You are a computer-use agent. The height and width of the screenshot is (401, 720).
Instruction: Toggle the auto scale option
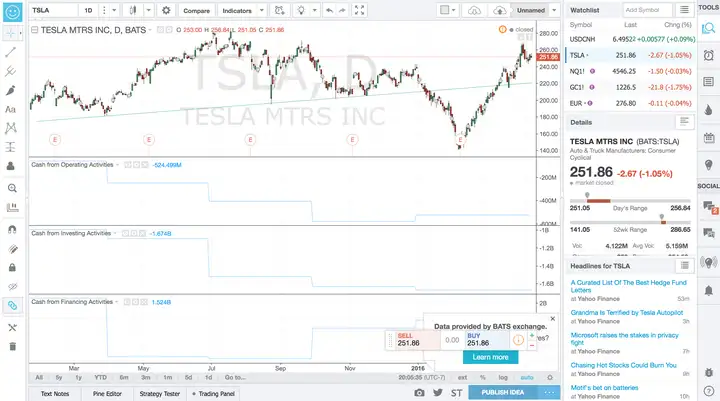(527, 378)
